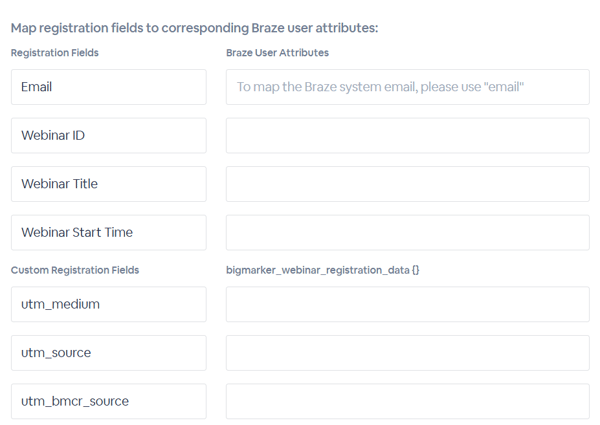Select the utm_source custom field

(x=108, y=353)
